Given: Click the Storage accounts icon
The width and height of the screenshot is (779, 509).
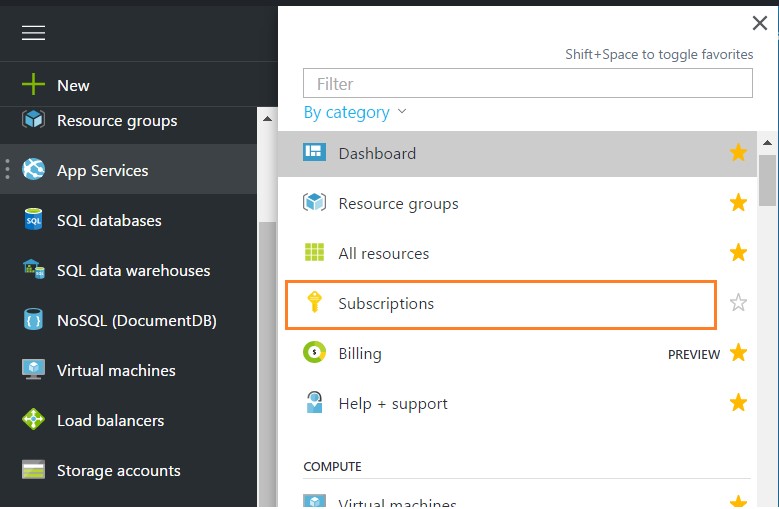Looking at the screenshot, I should point(34,470).
